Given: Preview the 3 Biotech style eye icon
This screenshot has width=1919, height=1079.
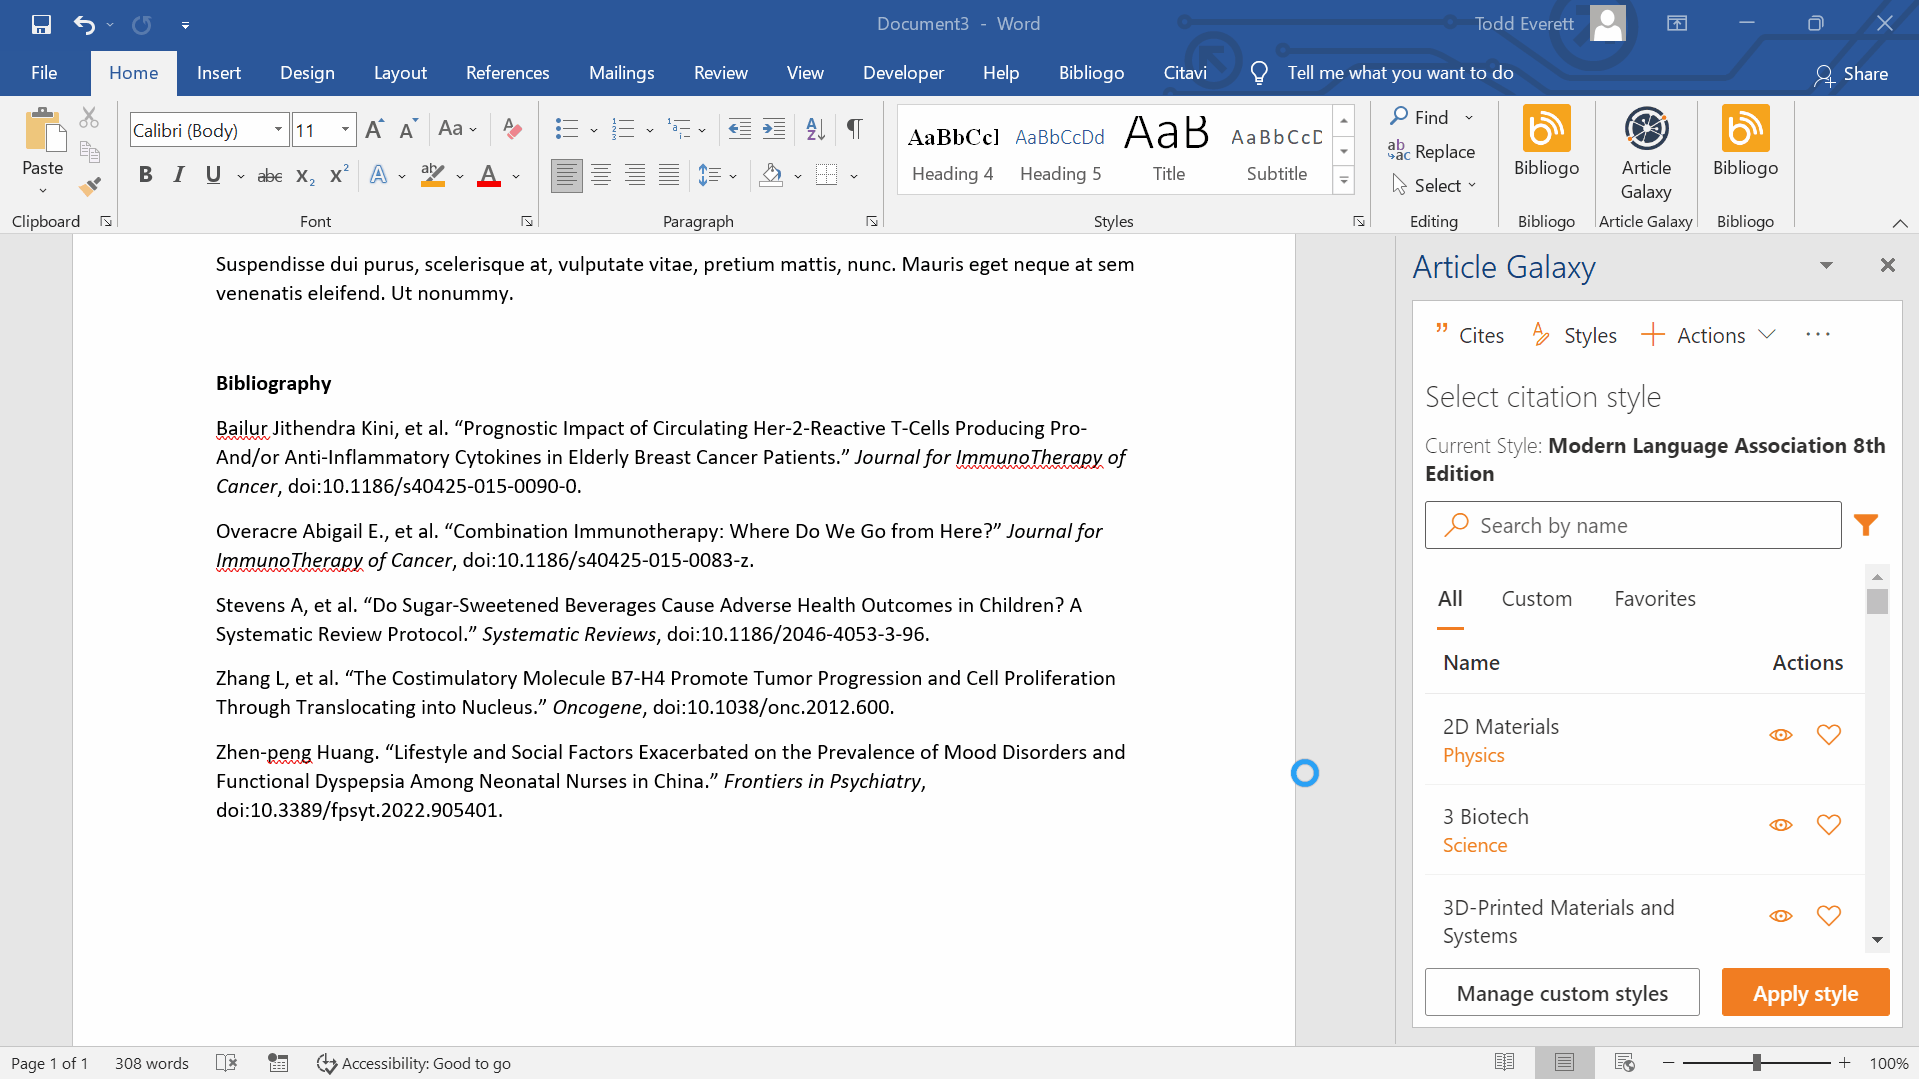Looking at the screenshot, I should coord(1781,825).
